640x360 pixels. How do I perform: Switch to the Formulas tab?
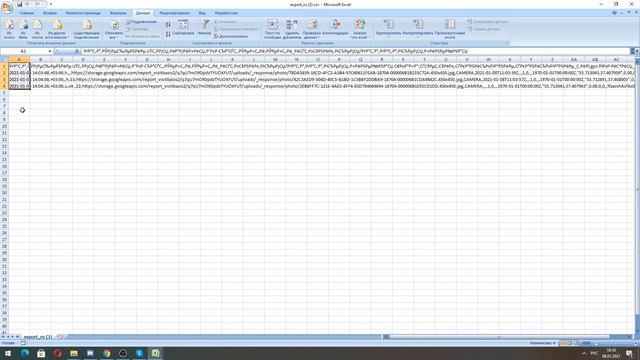click(118, 13)
